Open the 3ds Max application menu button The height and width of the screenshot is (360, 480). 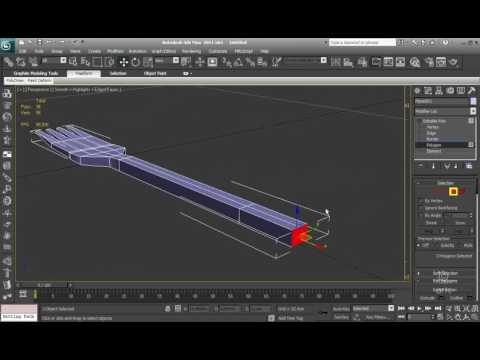pyautogui.click(x=7, y=46)
